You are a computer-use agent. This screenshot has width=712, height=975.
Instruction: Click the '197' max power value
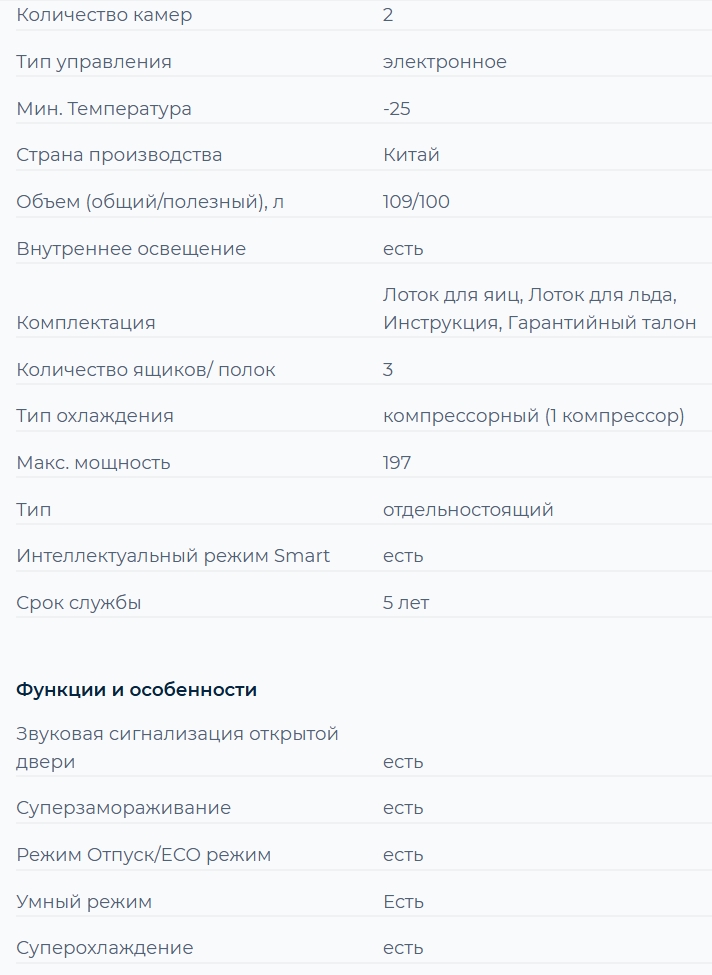coord(397,463)
